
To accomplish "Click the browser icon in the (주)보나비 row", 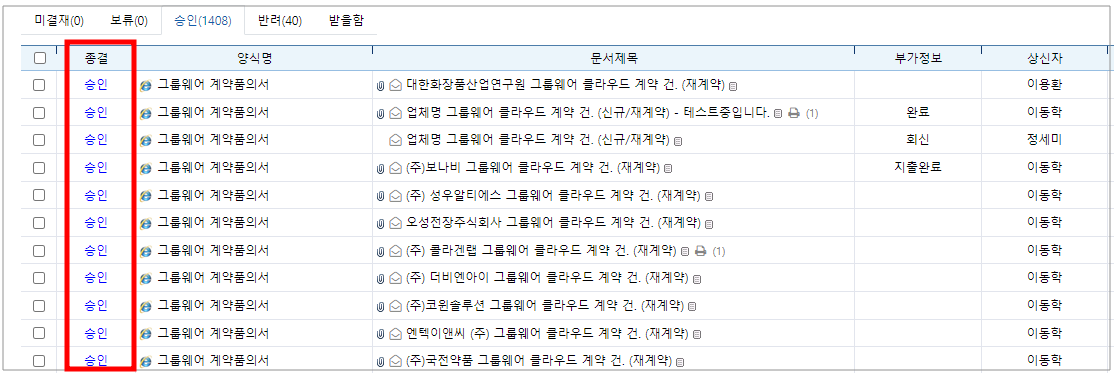I will pyautogui.click(x=146, y=168).
